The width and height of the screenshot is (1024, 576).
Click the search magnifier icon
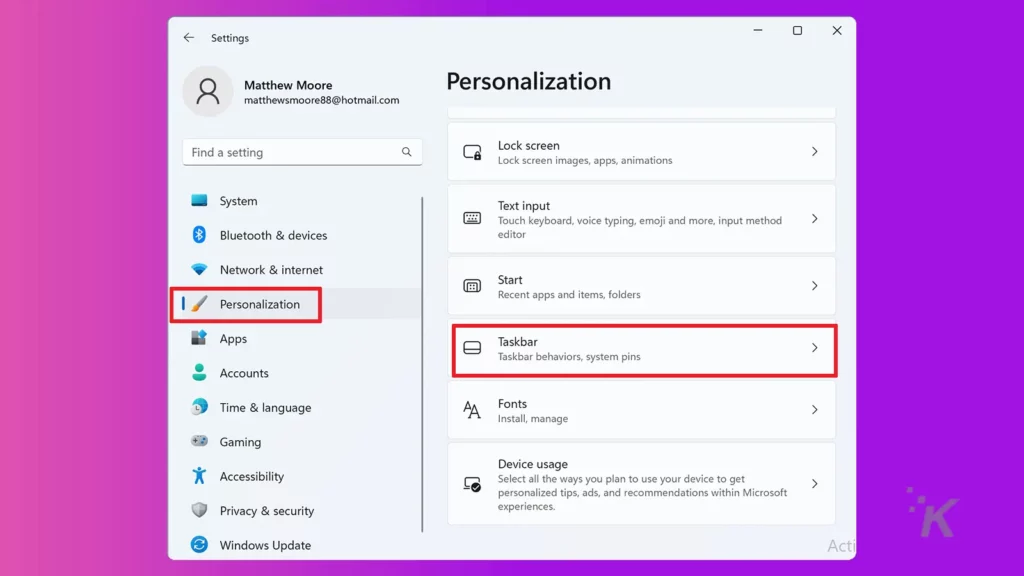click(406, 152)
